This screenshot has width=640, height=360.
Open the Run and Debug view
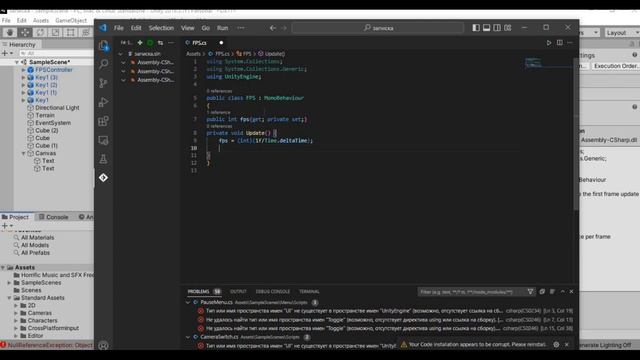tap(104, 102)
